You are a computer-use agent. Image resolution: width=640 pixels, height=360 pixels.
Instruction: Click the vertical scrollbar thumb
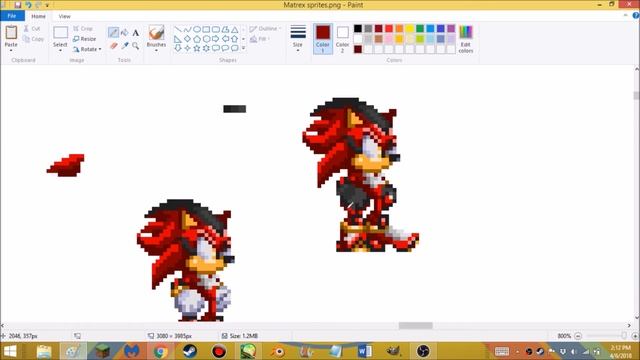(636, 96)
